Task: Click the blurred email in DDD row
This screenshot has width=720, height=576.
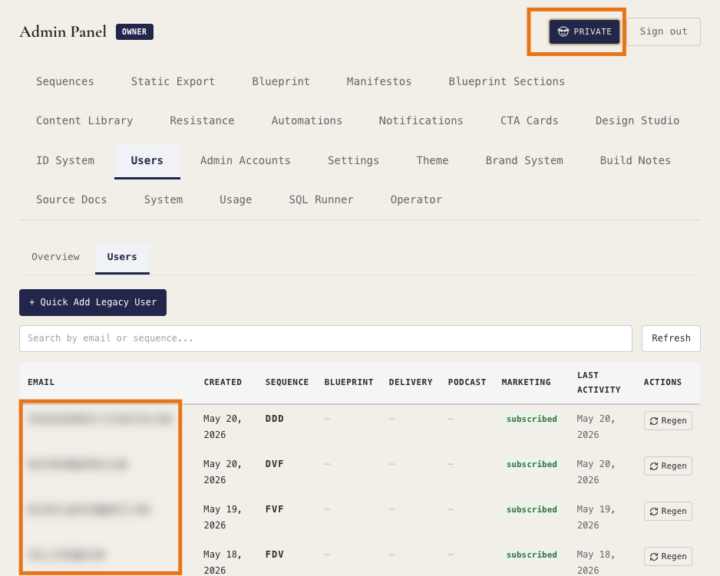Action: point(100,418)
